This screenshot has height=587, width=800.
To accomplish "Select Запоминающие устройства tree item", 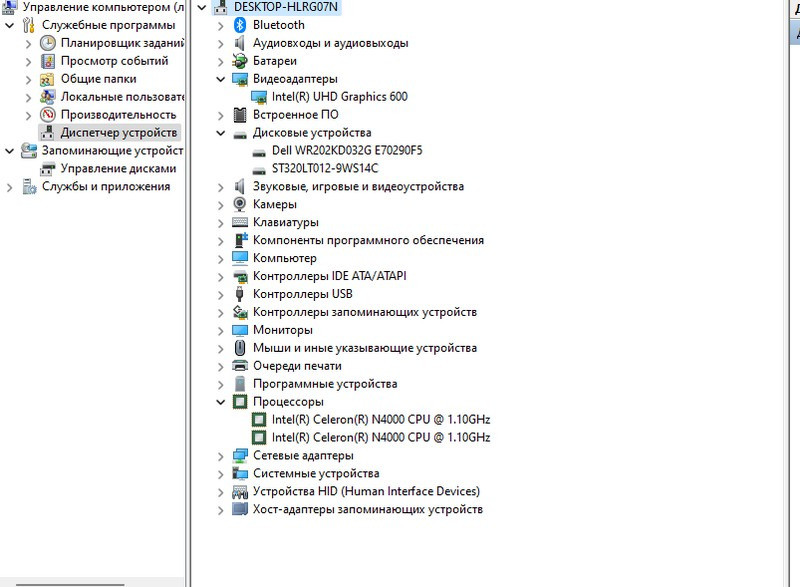I will [x=113, y=150].
